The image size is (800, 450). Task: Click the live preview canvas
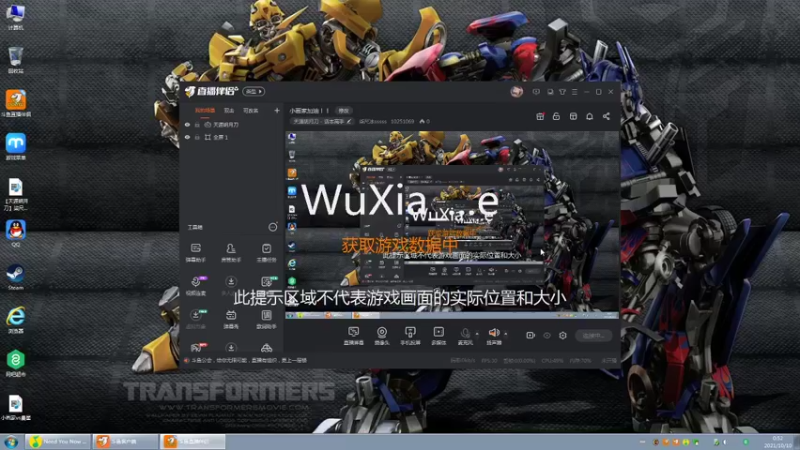click(452, 224)
